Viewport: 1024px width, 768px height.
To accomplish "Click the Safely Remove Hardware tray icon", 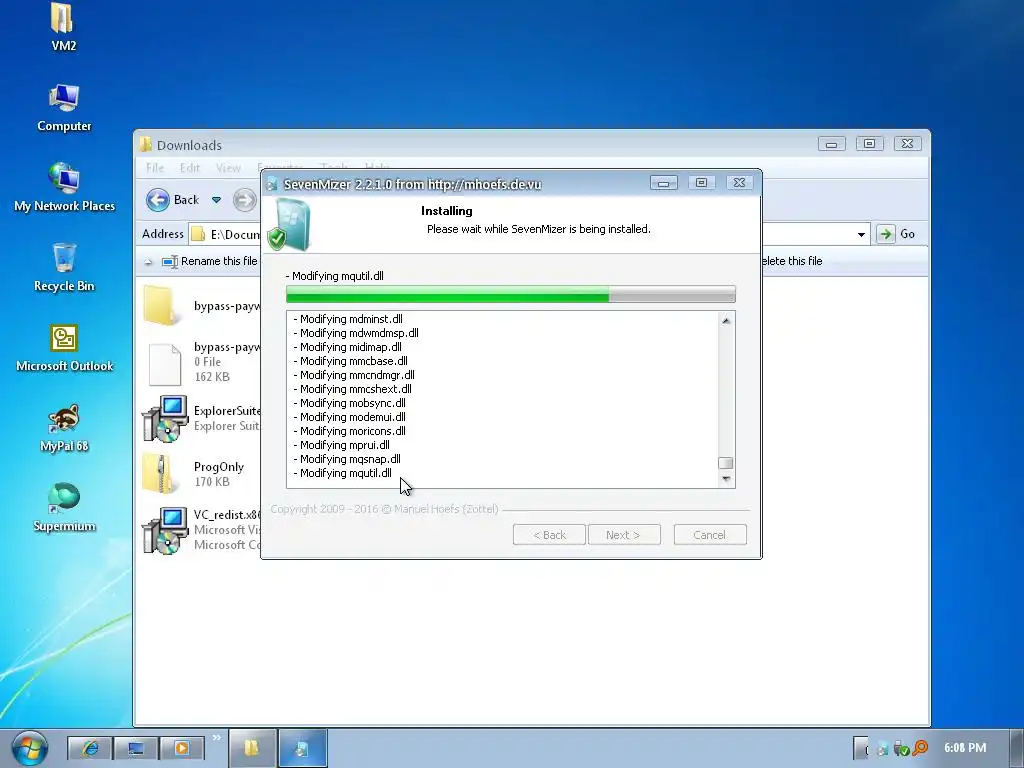I will 902,748.
